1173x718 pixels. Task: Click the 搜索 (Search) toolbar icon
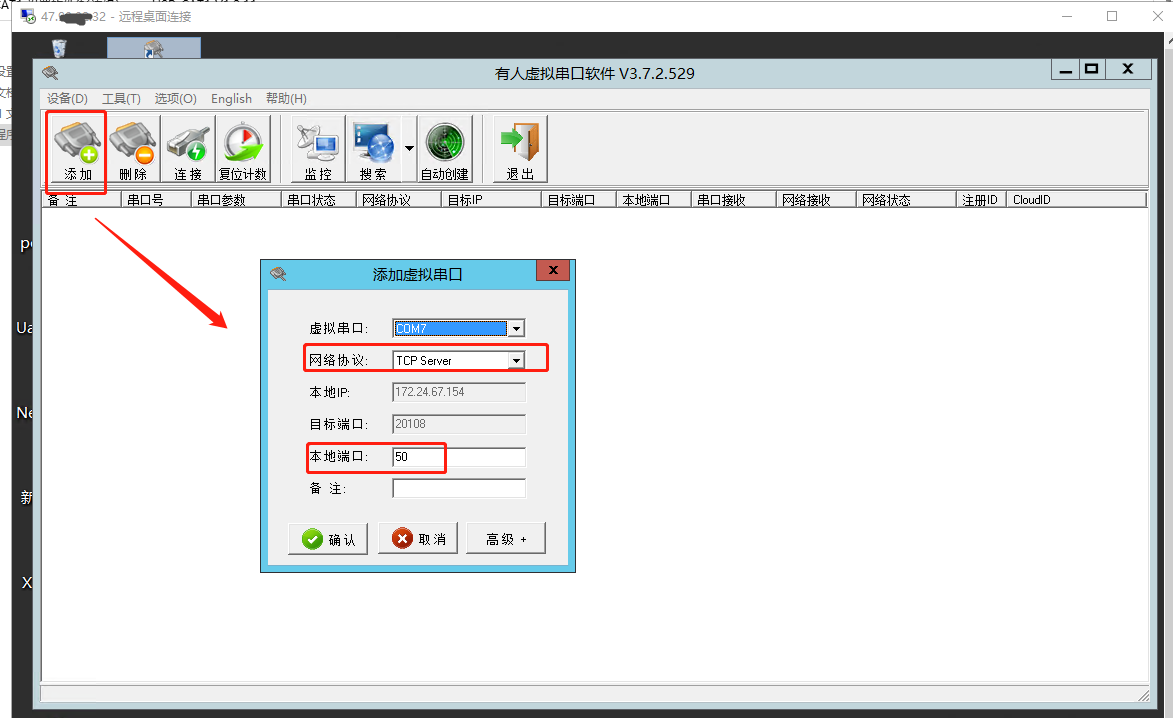(x=372, y=150)
